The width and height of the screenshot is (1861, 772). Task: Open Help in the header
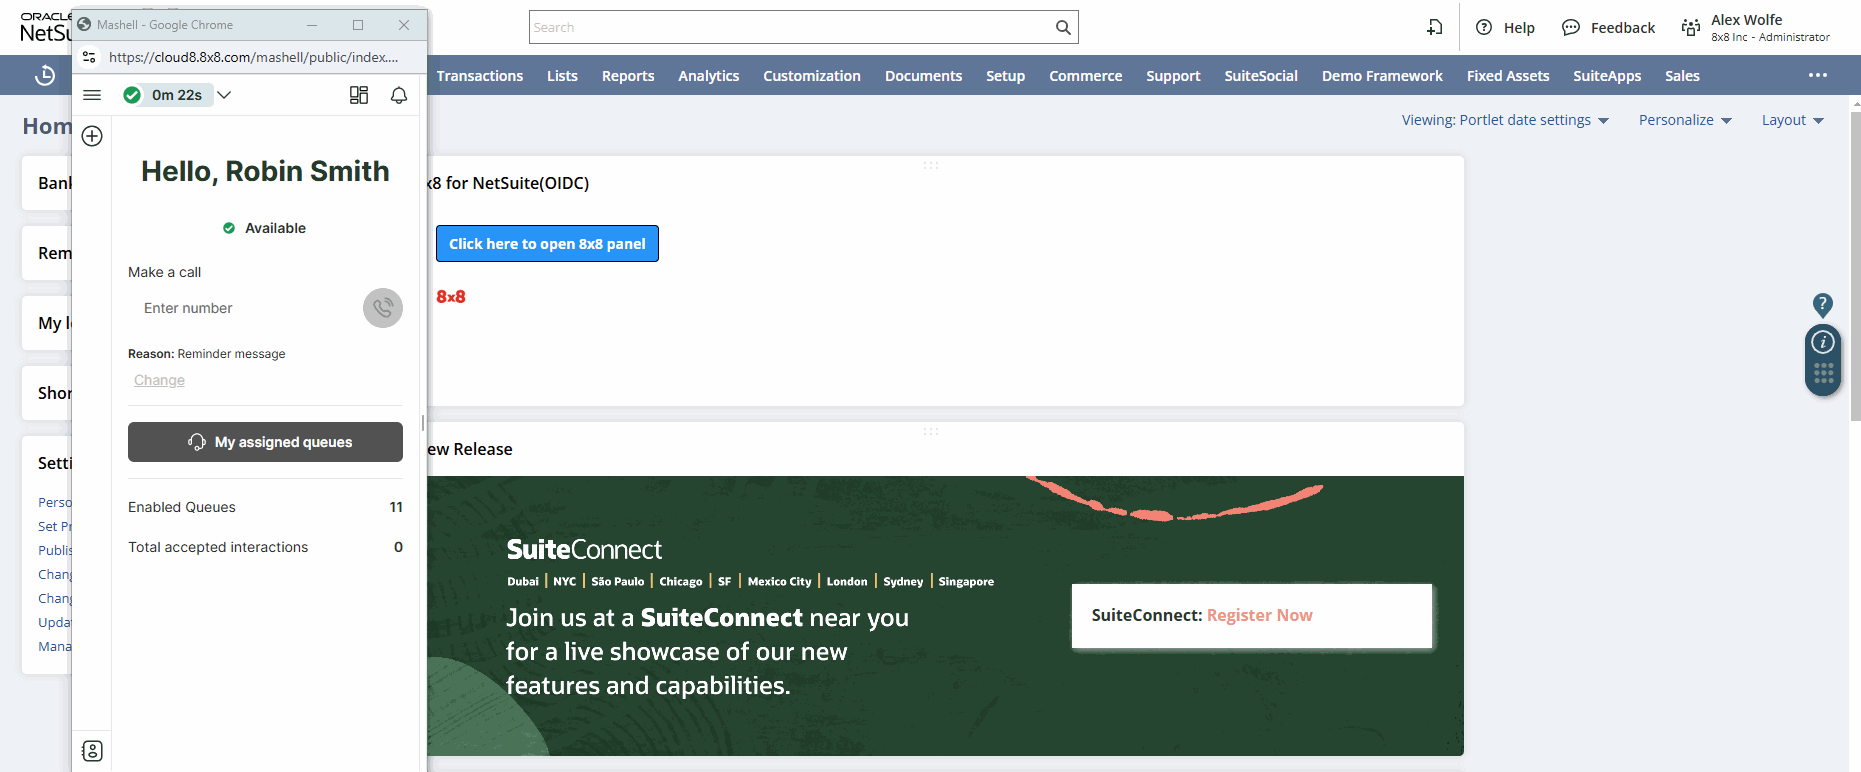tap(1505, 28)
